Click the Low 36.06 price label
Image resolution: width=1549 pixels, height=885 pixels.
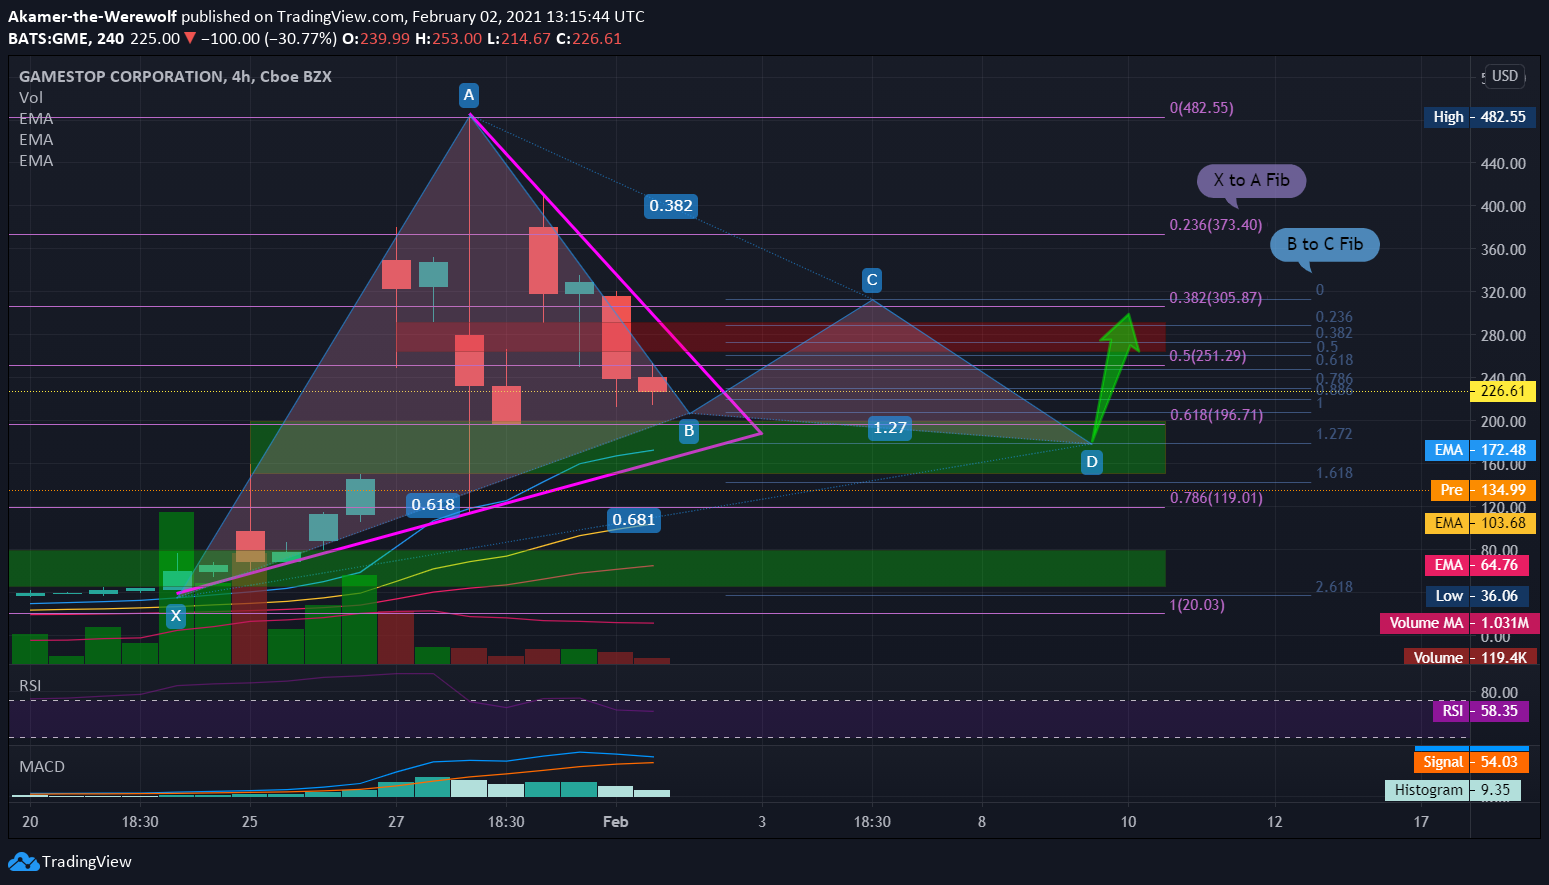[x=1479, y=596]
